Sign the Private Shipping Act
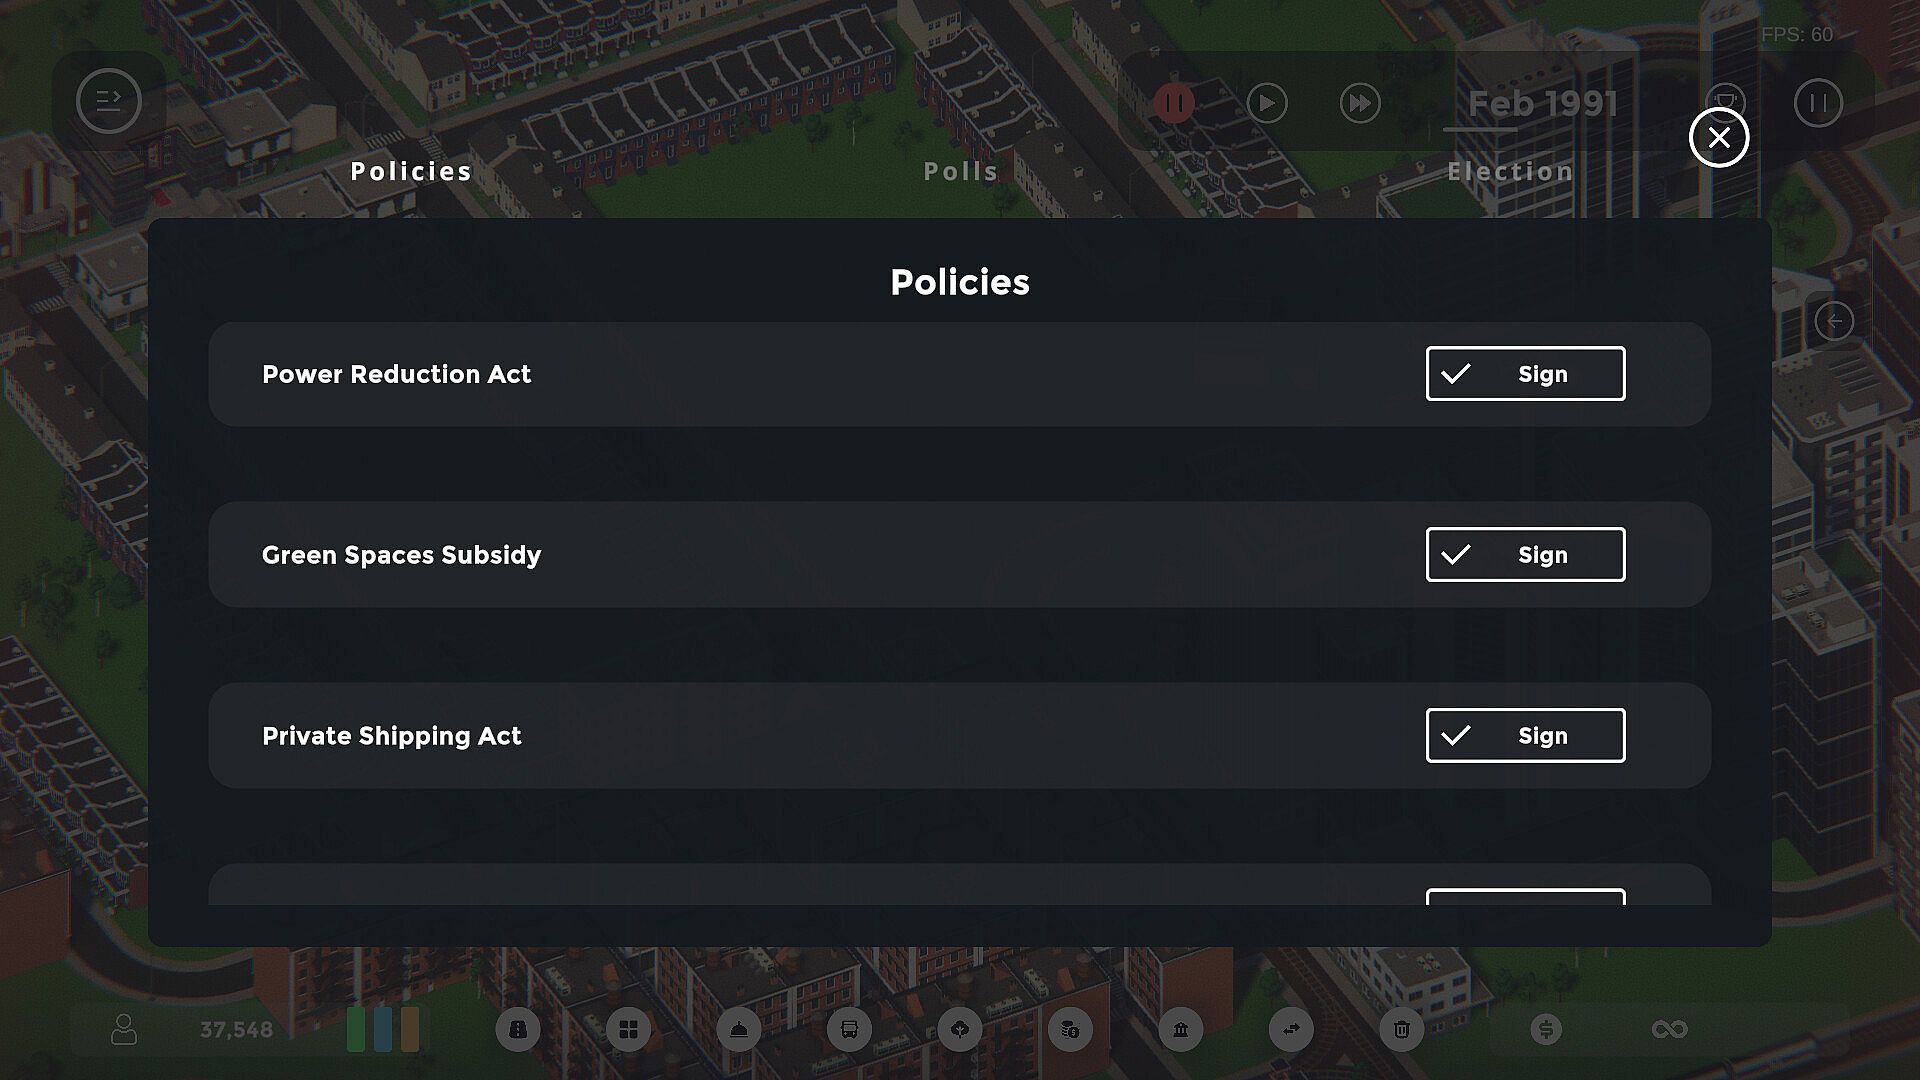The width and height of the screenshot is (1920, 1080). click(1525, 736)
